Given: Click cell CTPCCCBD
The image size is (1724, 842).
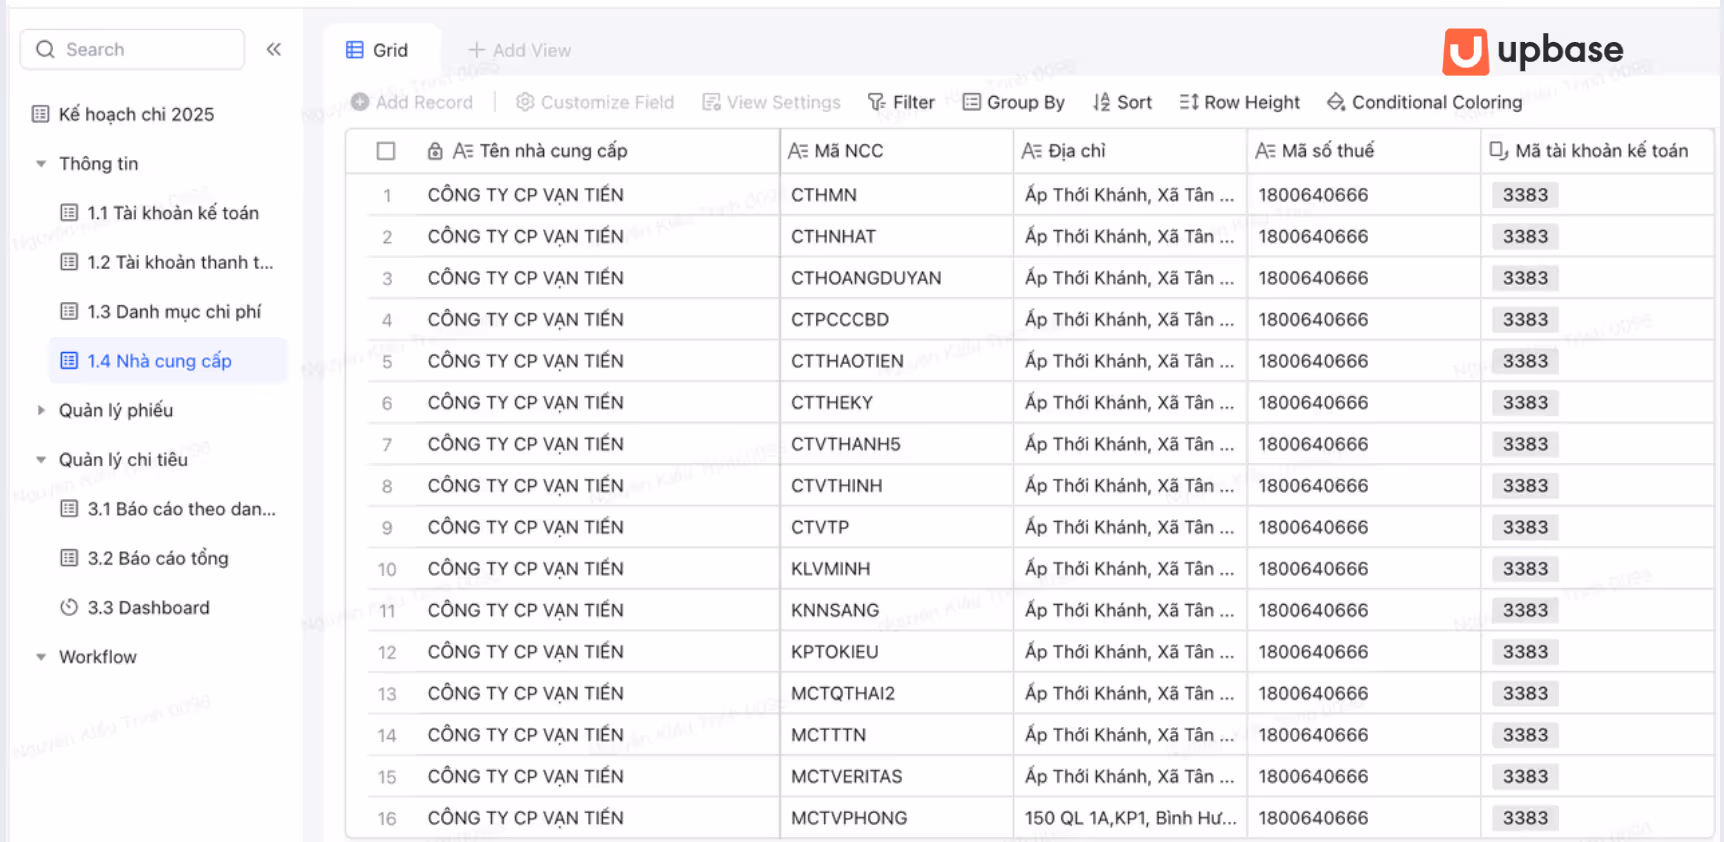Looking at the screenshot, I should 897,319.
